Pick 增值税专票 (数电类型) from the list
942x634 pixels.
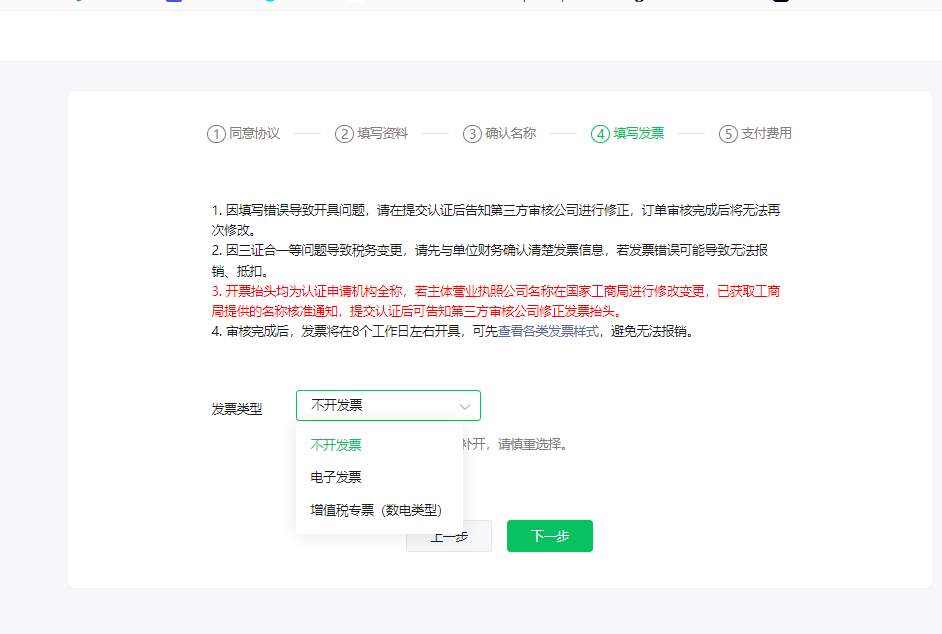tap(376, 510)
